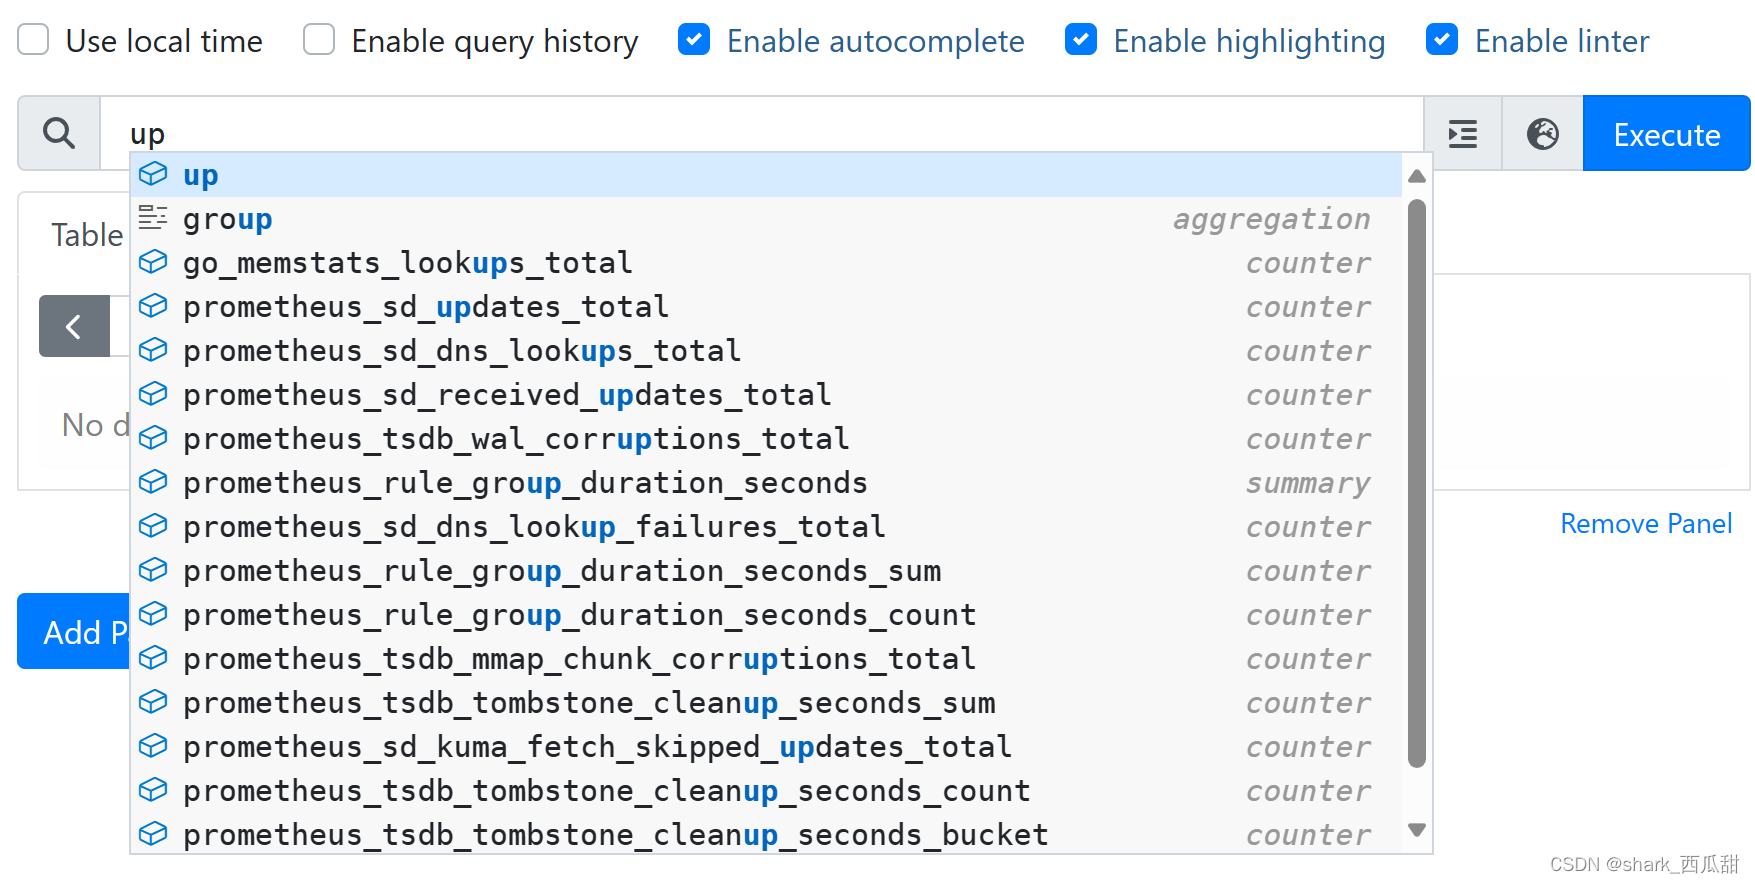Click cube icon beside prometheus_rule_group_duration_seconds_count
This screenshot has width=1755, height=883.
pyautogui.click(x=153, y=614)
